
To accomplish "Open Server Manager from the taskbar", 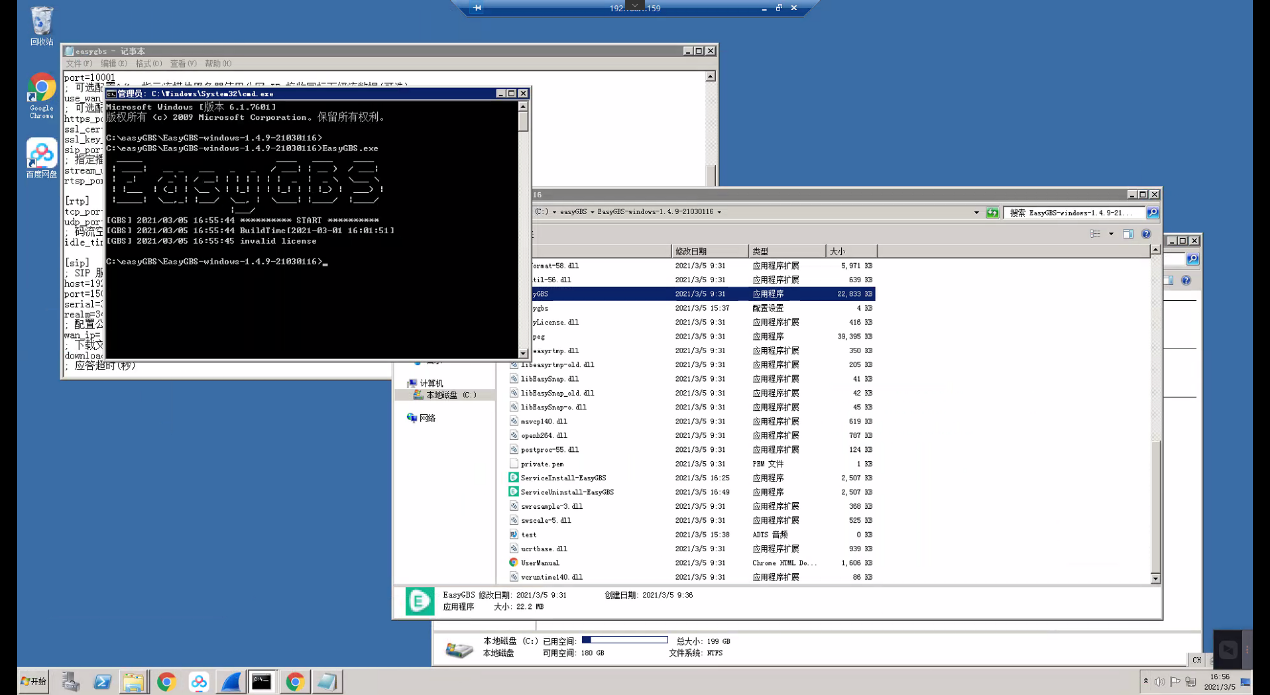I will 70,682.
